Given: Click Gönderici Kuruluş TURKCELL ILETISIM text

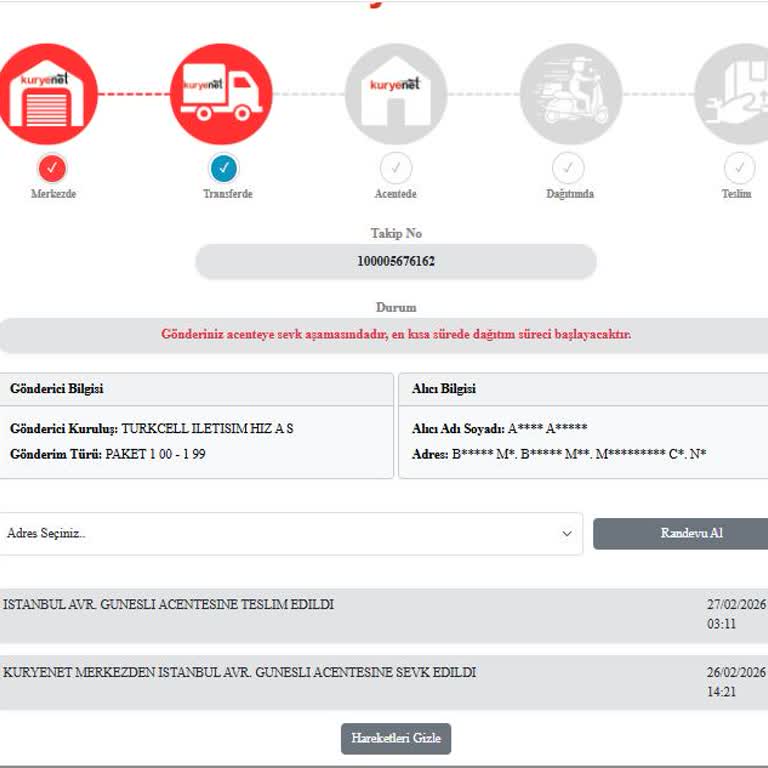Looking at the screenshot, I should click(152, 429).
